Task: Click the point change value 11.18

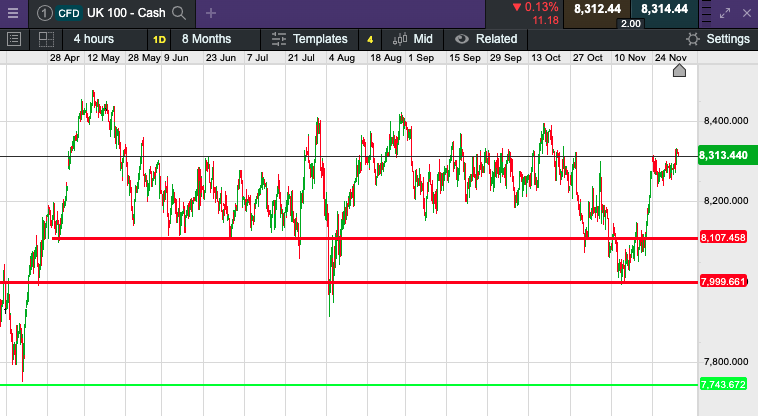Action: tap(545, 21)
